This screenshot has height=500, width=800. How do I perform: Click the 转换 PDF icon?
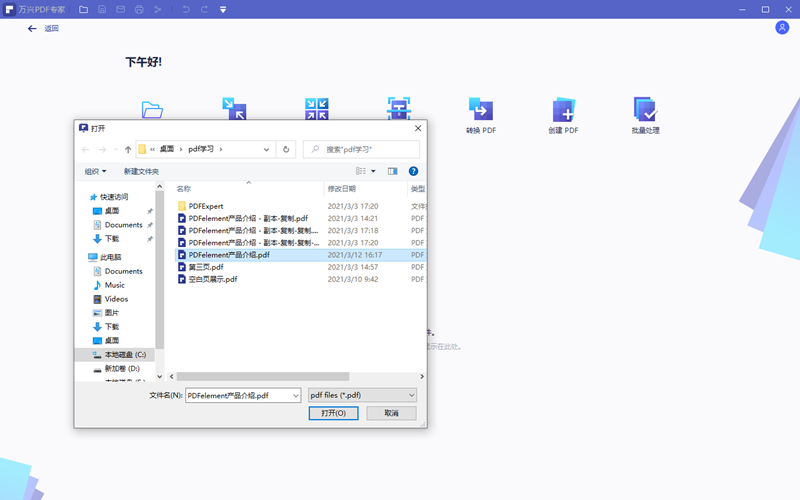pos(480,110)
